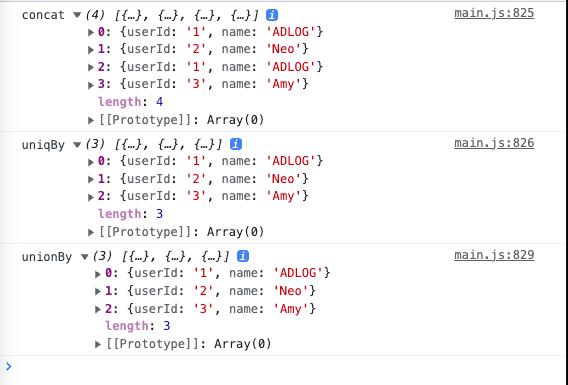Collapse the uniqBy array disclosure triangle
568x385 pixels.
[77, 145]
